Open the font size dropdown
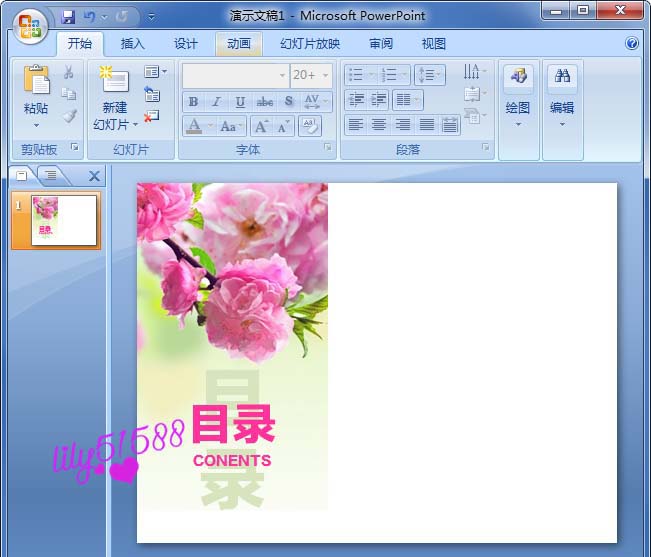Viewport: 651px width, 557px height. tap(325, 76)
